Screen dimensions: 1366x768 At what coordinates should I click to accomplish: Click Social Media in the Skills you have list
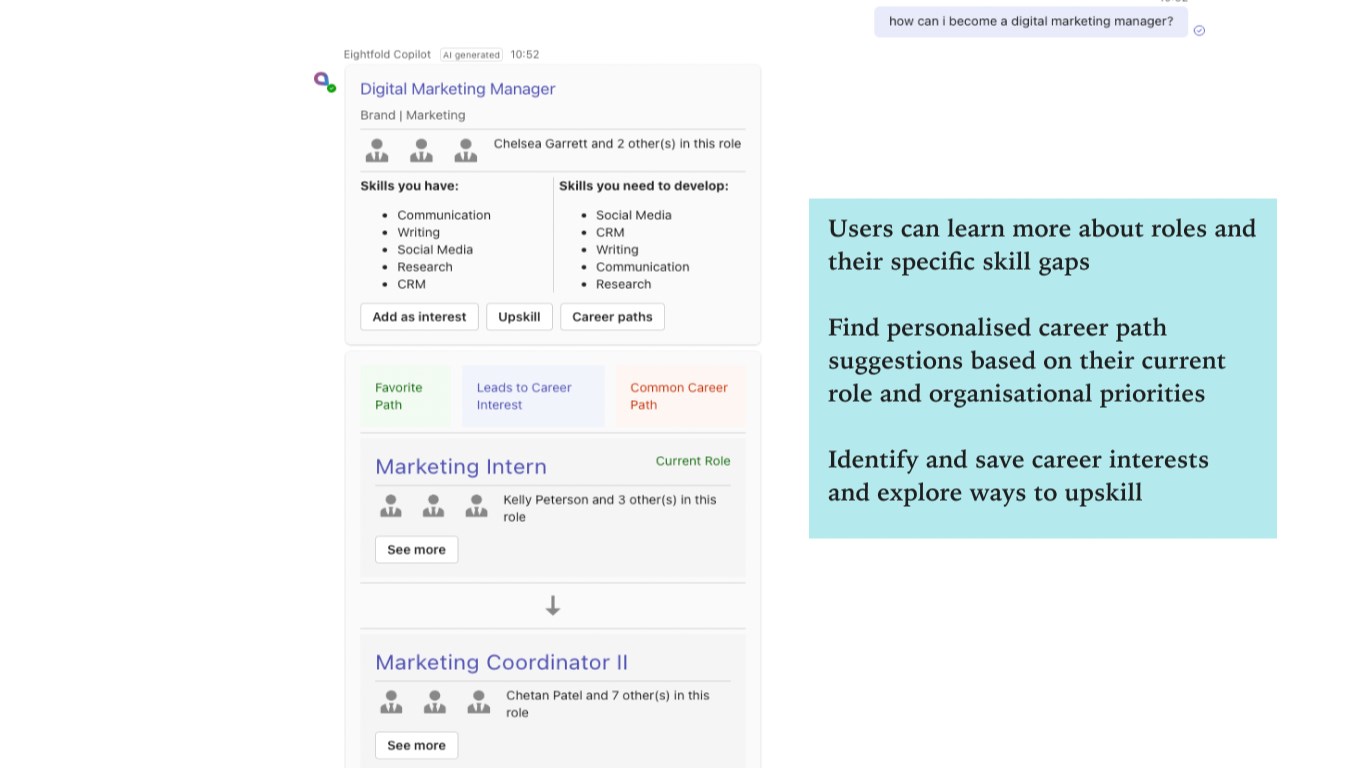[x=435, y=250]
